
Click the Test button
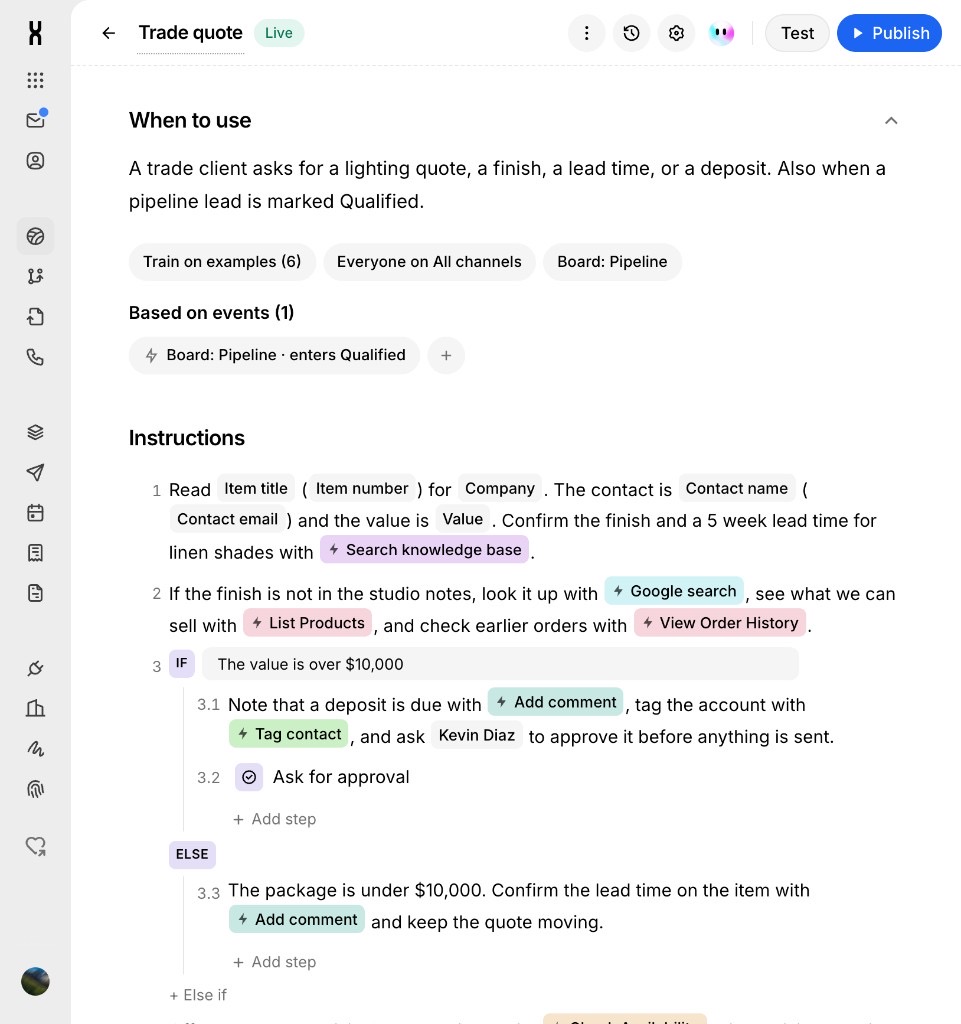[x=797, y=33]
